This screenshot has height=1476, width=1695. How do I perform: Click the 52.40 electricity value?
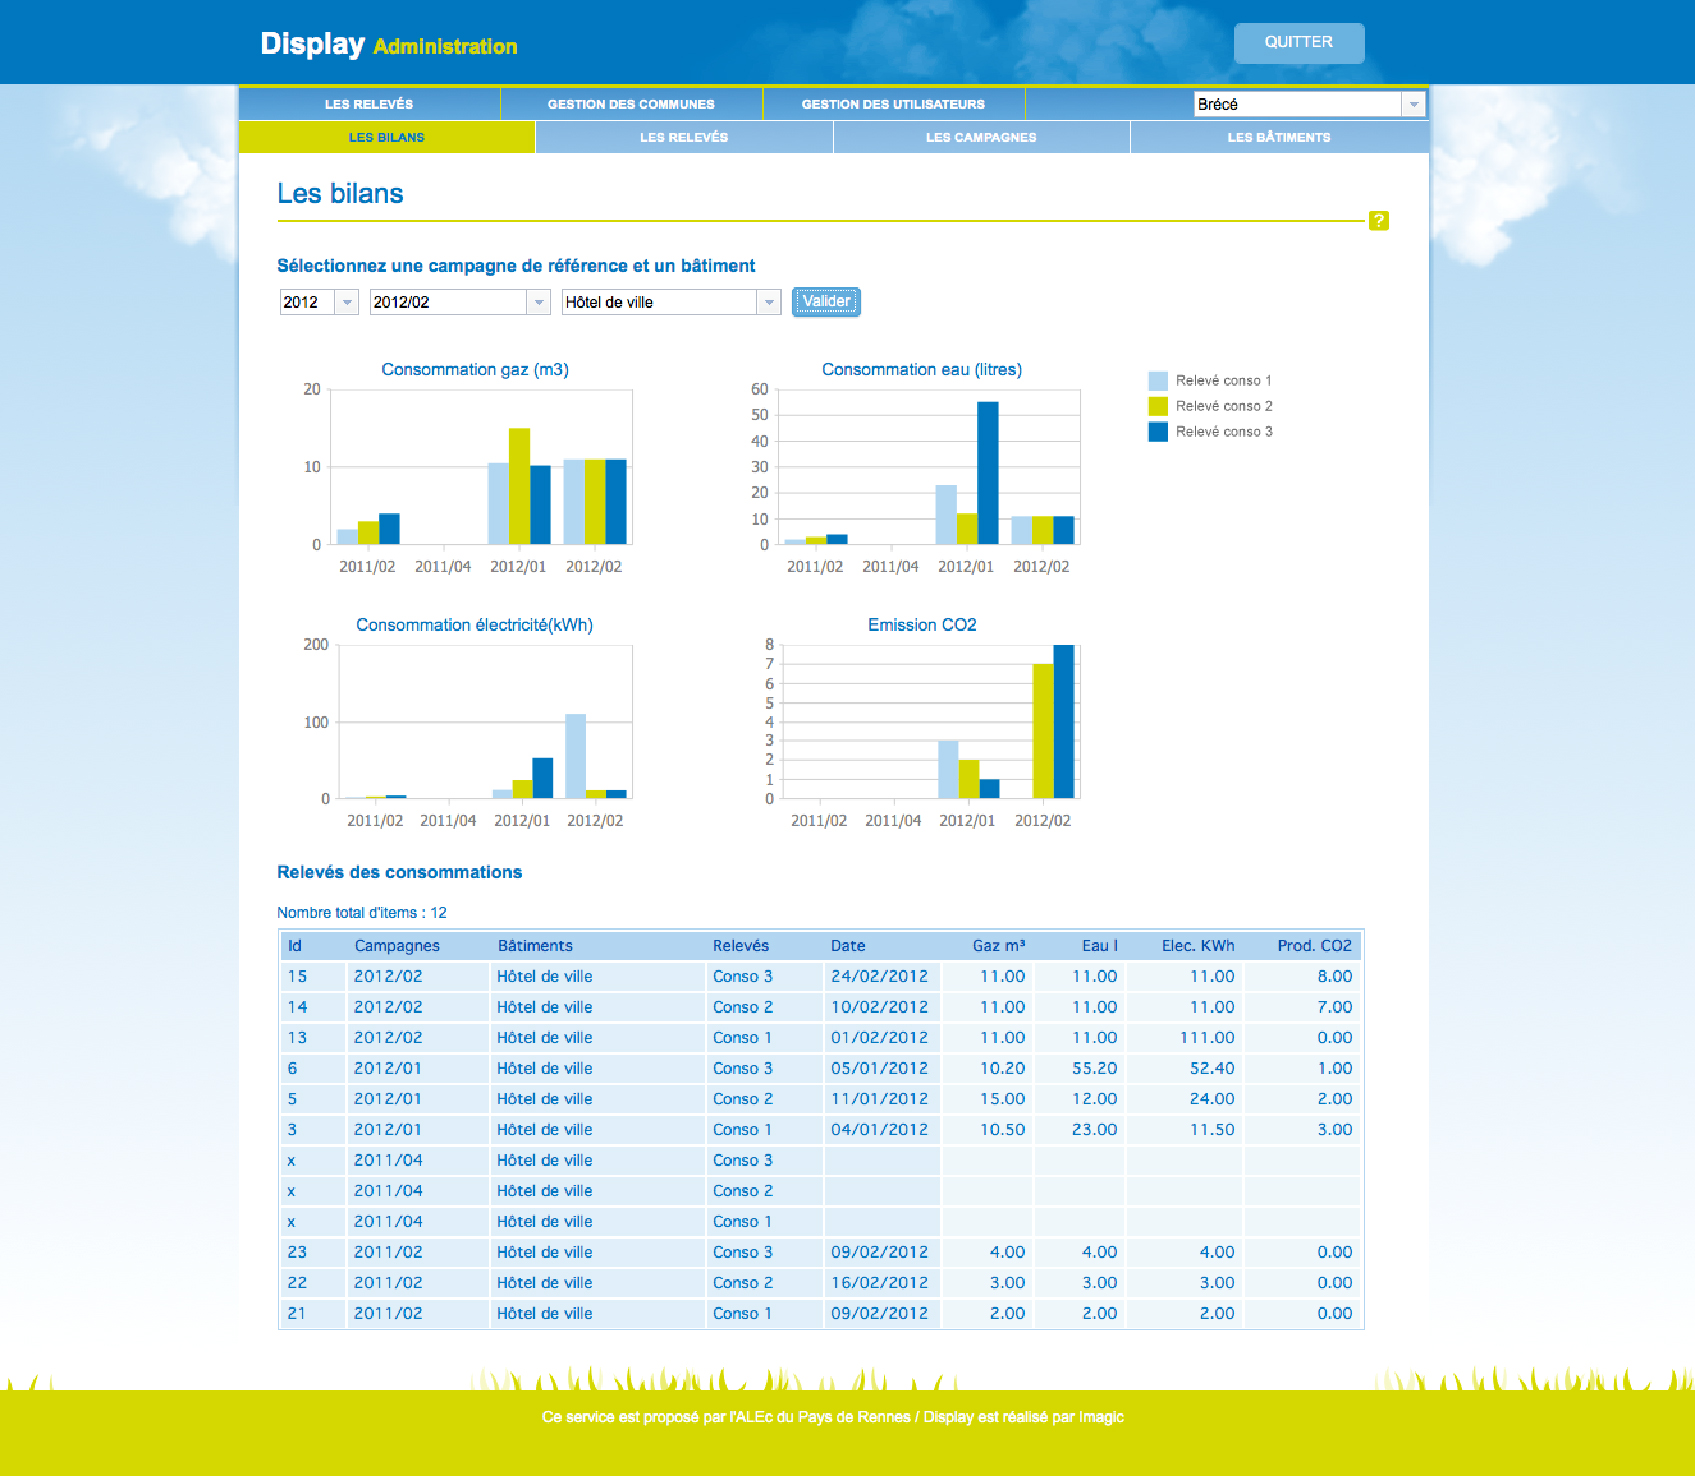pyautogui.click(x=1212, y=1068)
